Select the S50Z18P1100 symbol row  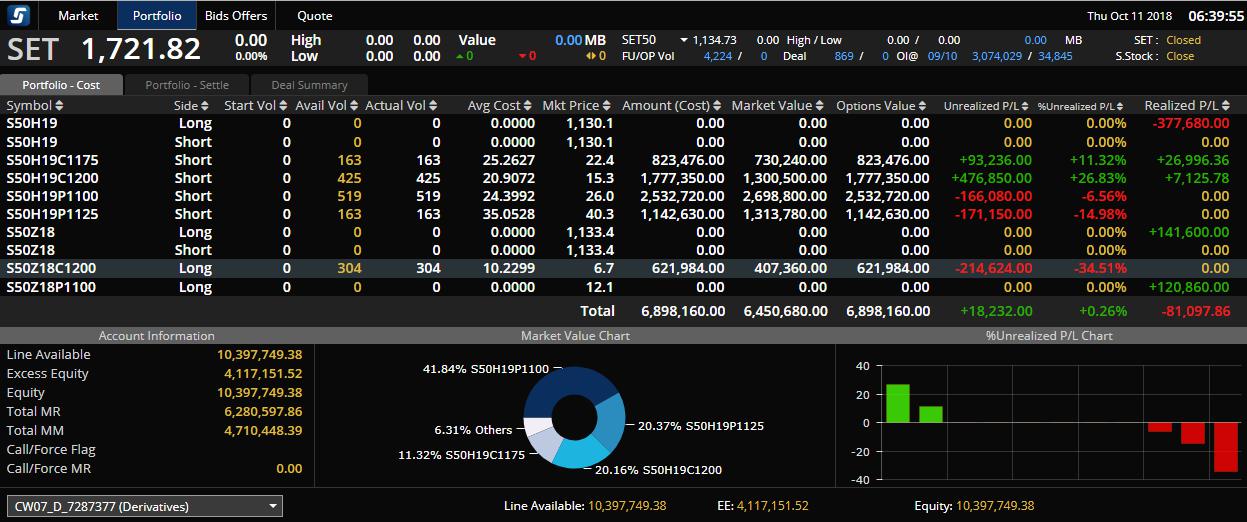coord(623,287)
